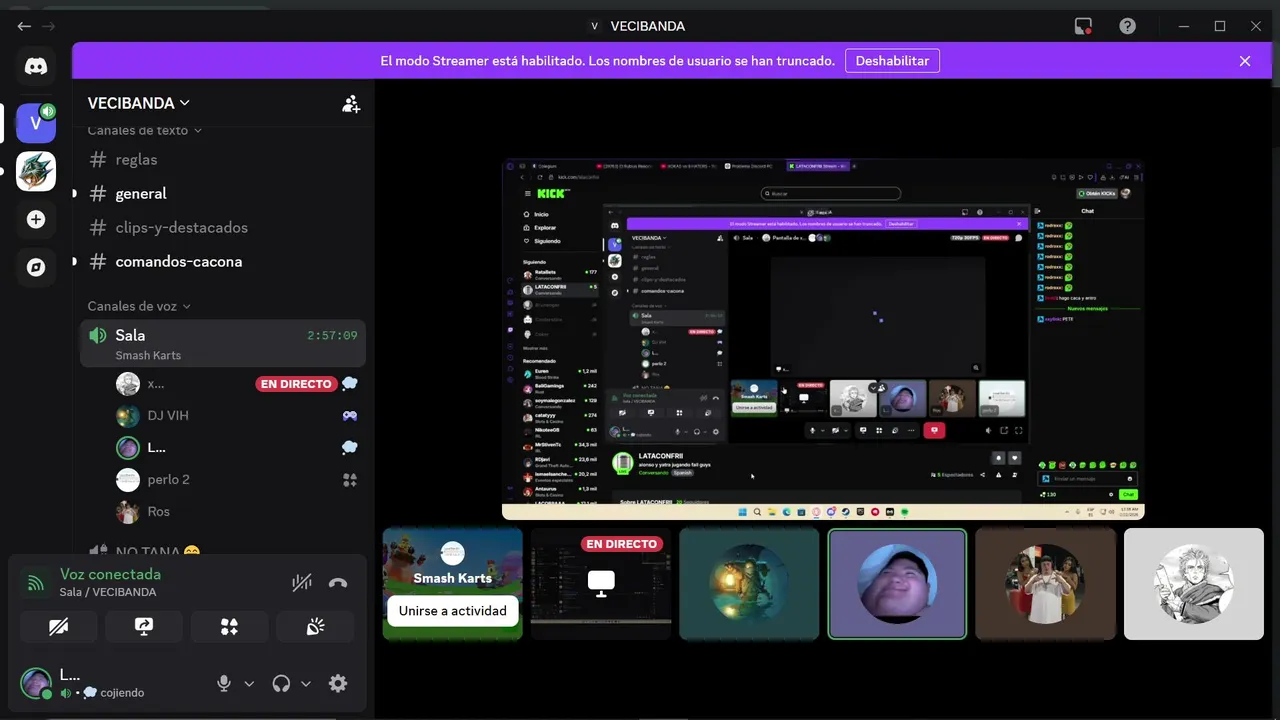Click Unirse a actividad button
Viewport: 1280px width, 720px height.
[453, 610]
